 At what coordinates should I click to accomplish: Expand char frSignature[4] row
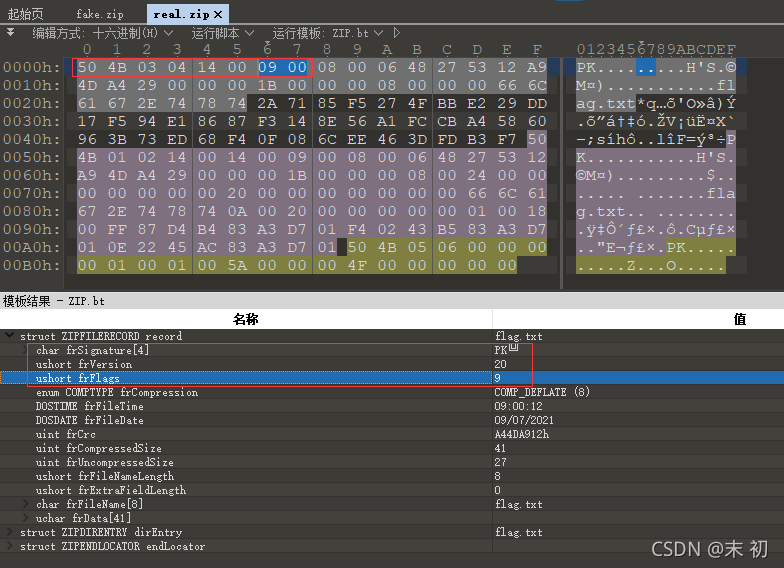pyautogui.click(x=25, y=350)
